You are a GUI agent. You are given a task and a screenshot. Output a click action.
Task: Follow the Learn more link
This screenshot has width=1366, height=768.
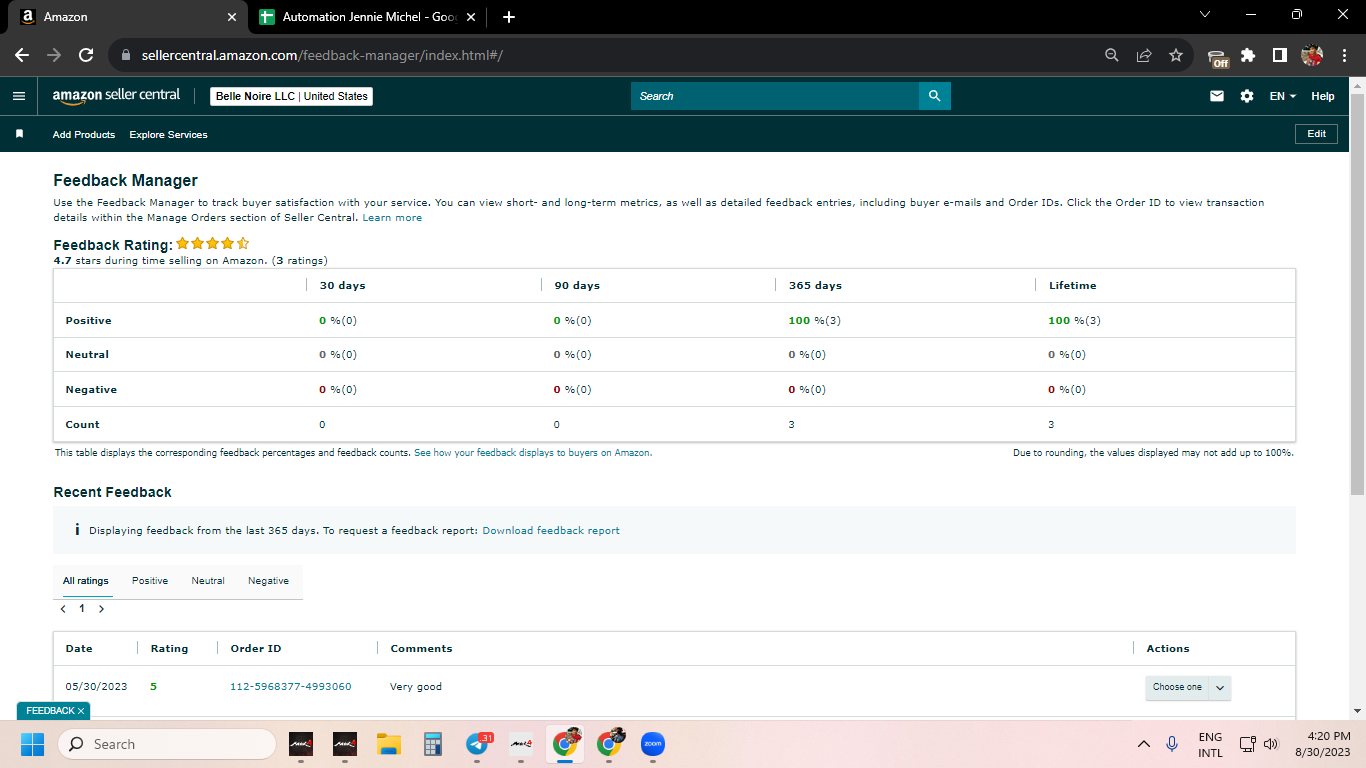[392, 218]
